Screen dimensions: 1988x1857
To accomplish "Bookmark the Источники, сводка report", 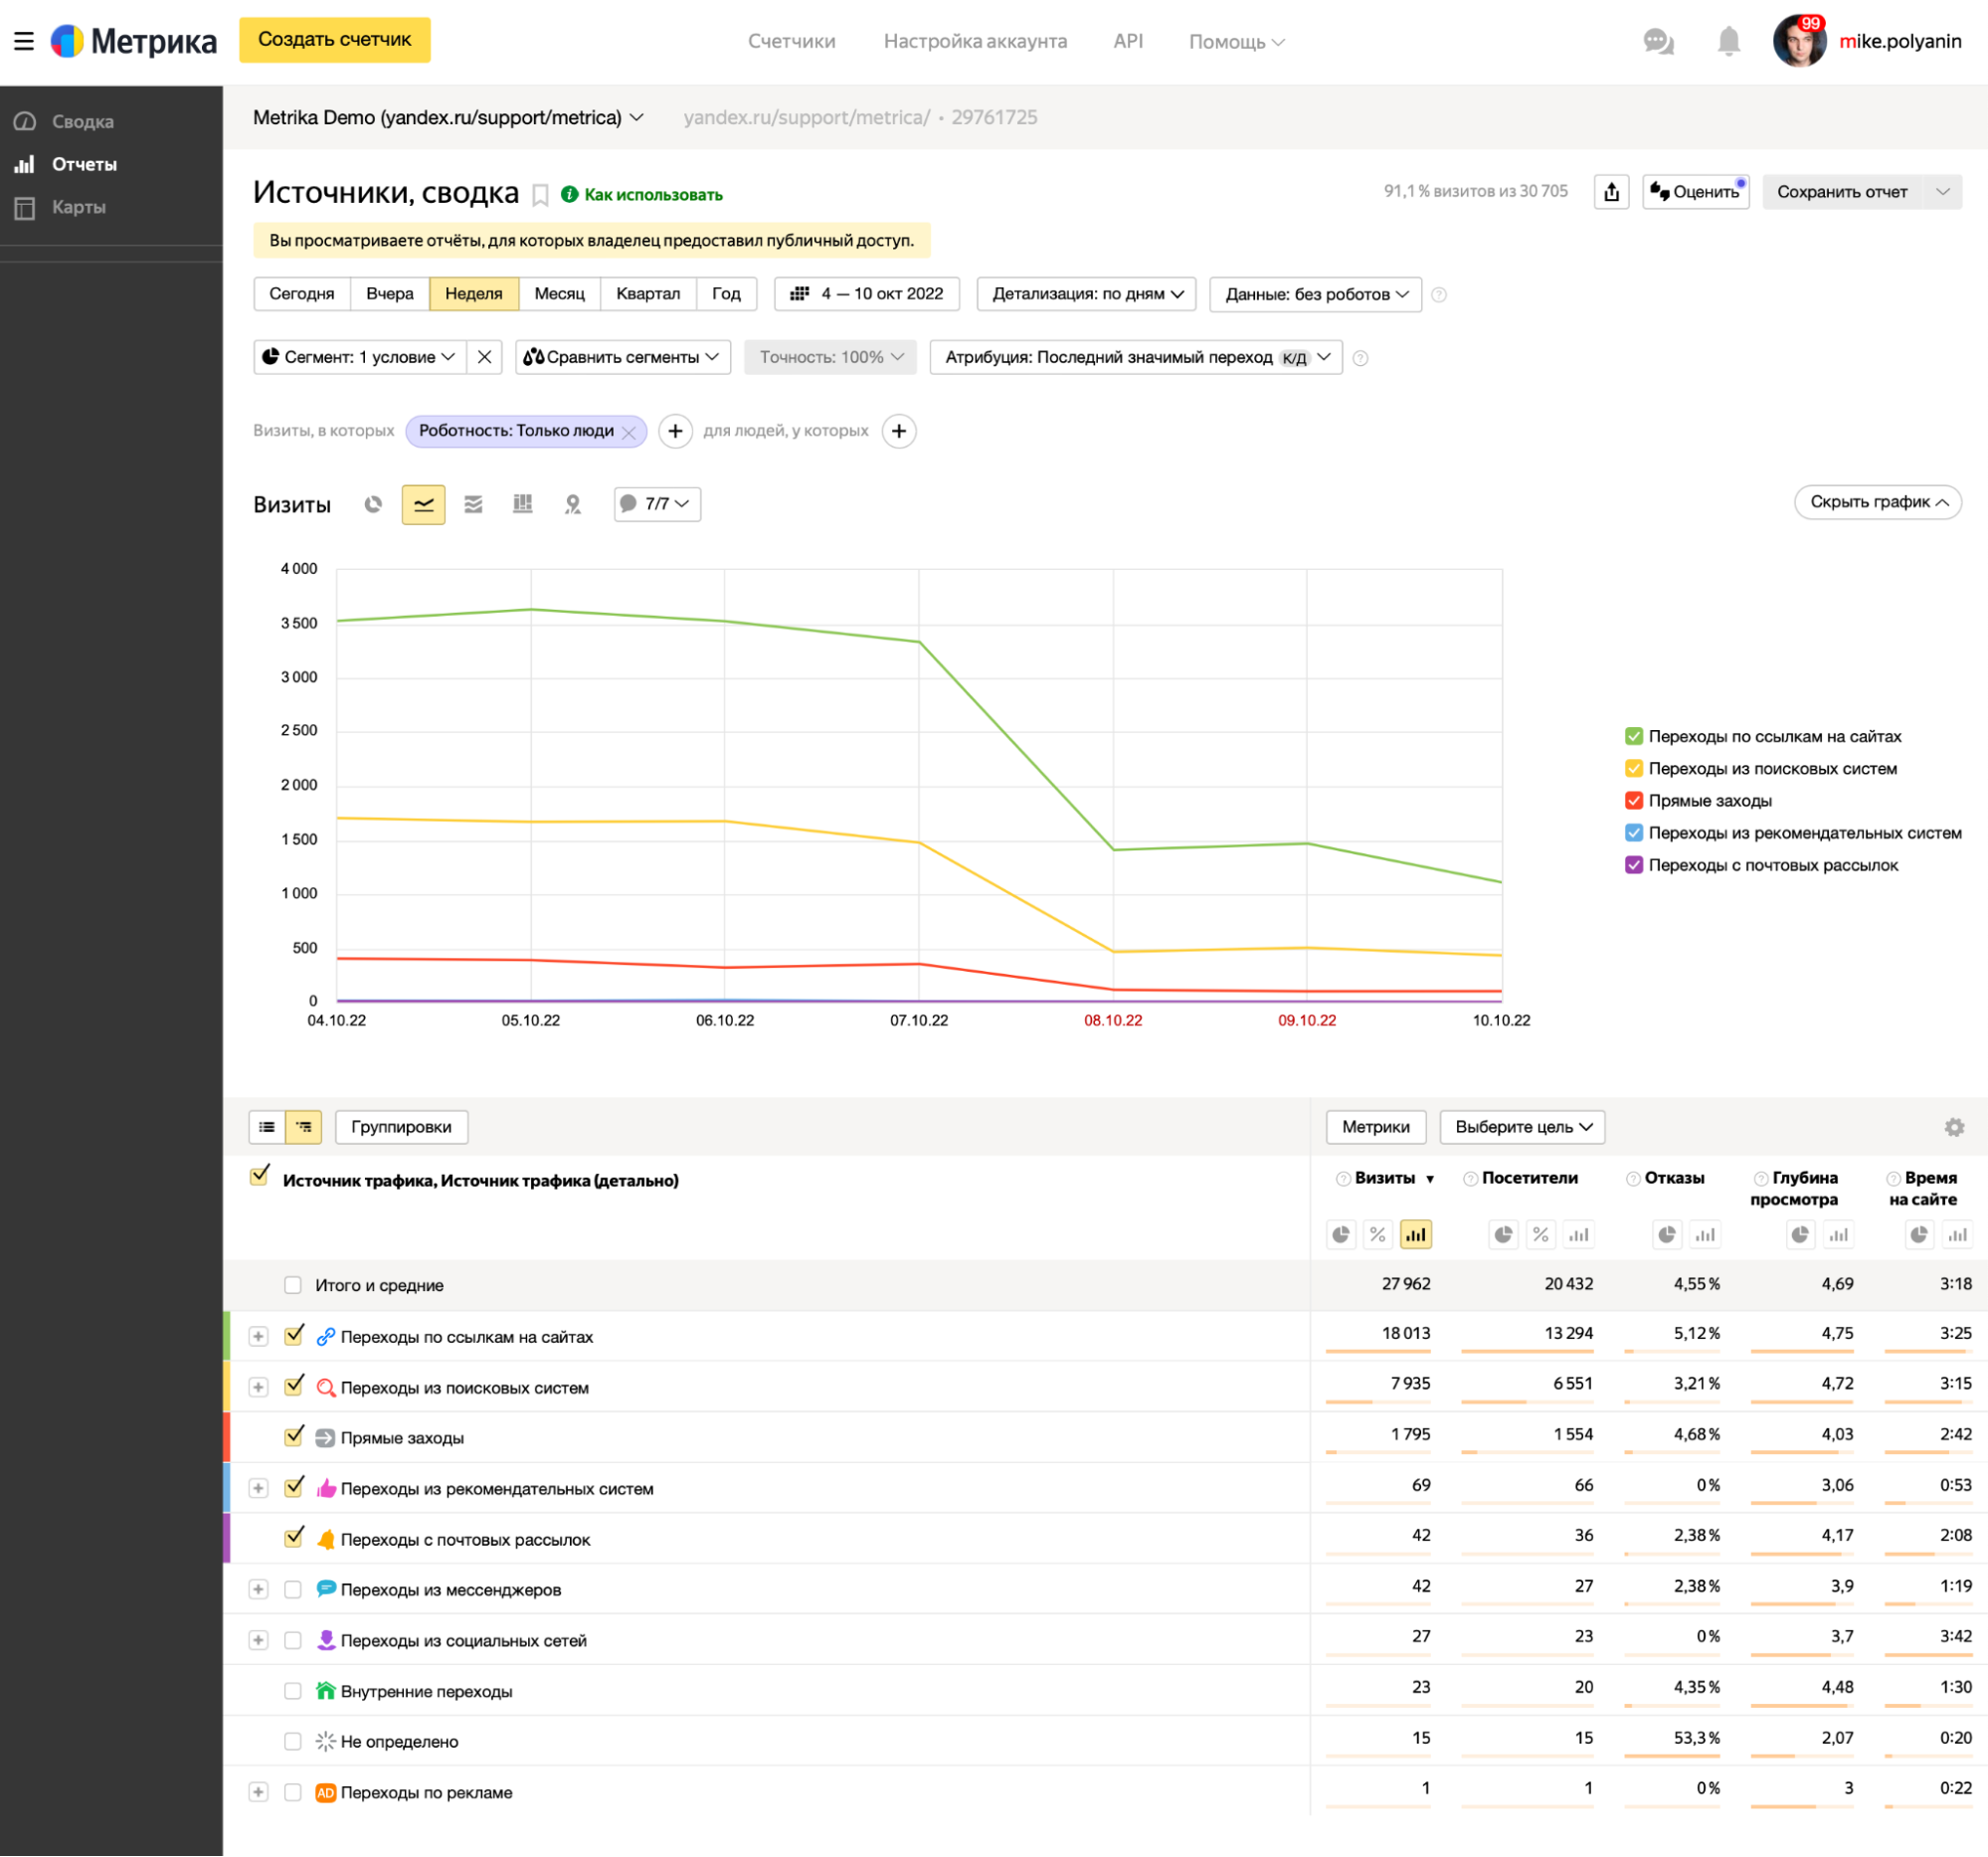I will [540, 194].
